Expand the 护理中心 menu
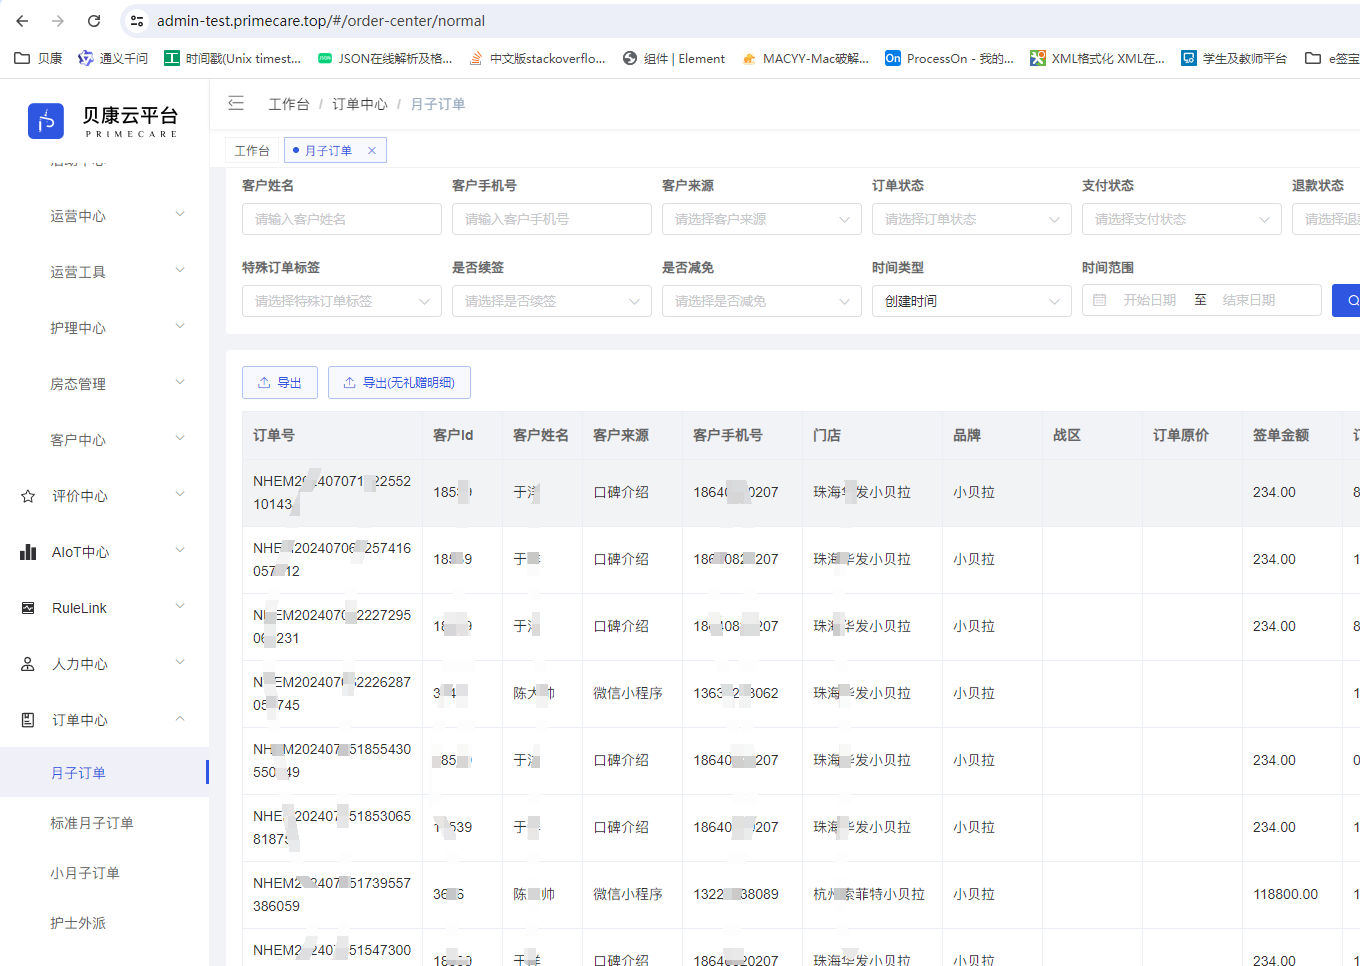The width and height of the screenshot is (1360, 966). 105,327
